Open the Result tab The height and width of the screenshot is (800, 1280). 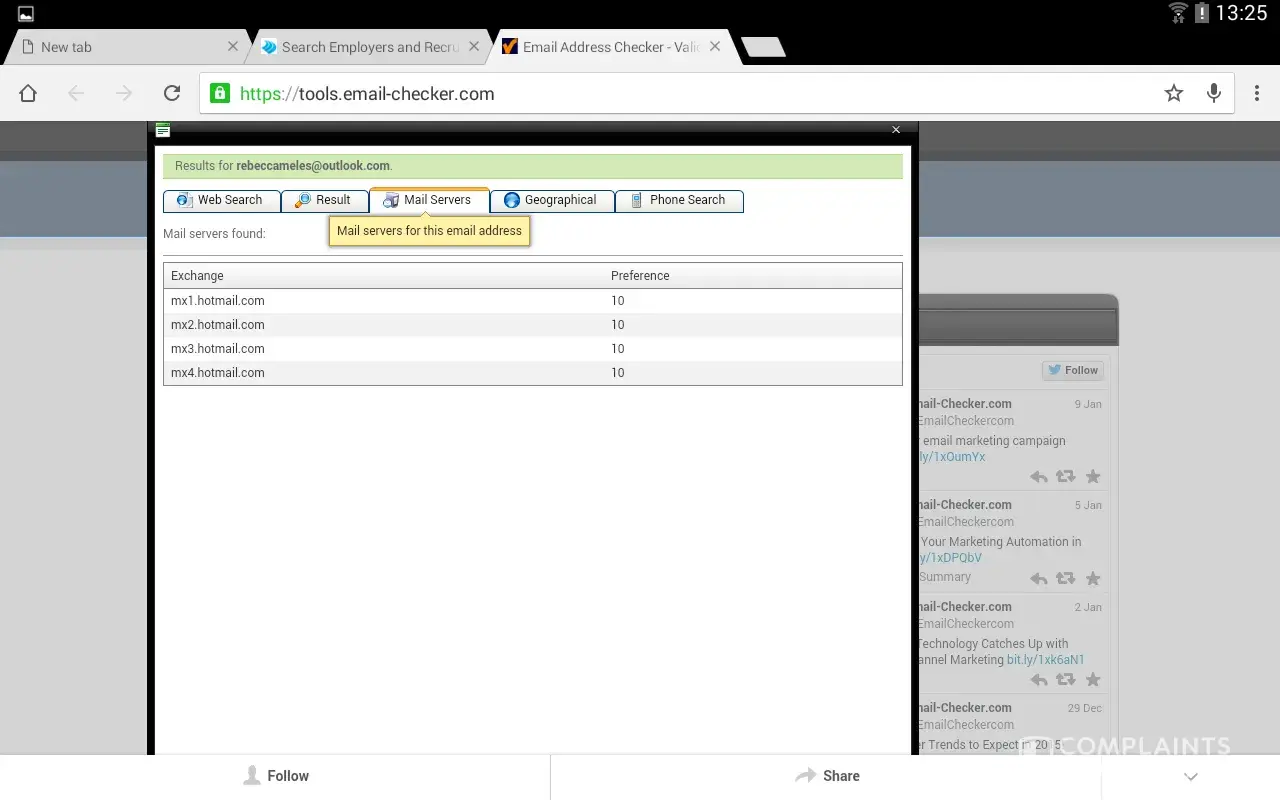pyautogui.click(x=324, y=200)
